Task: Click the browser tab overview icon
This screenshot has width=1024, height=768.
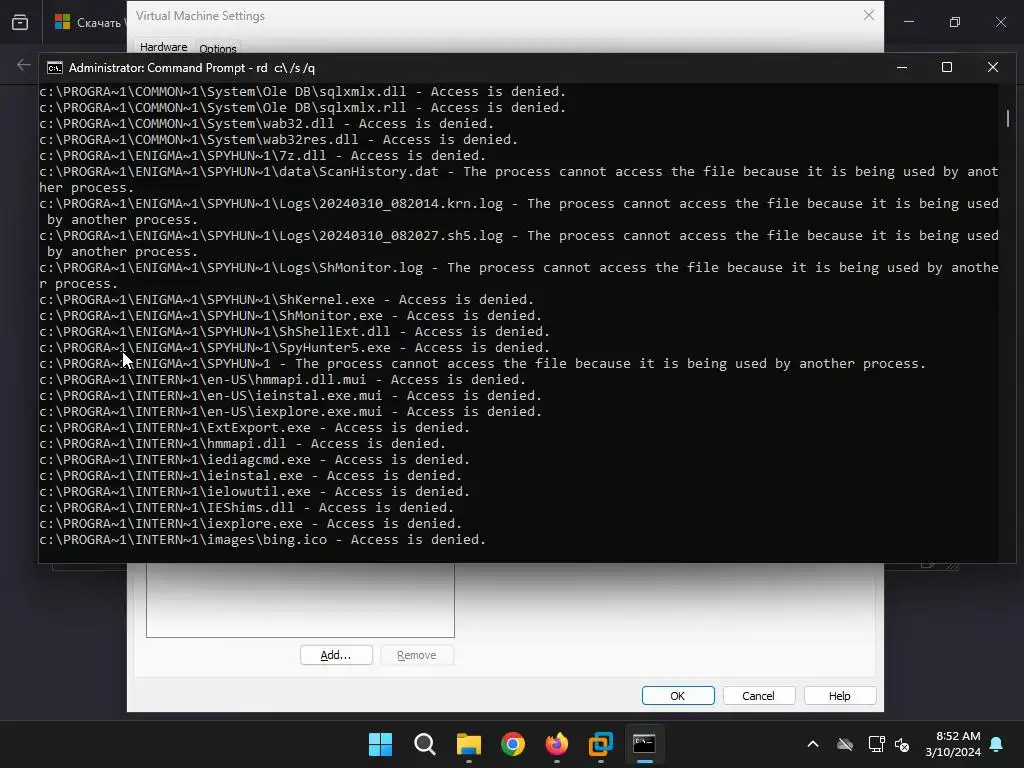Action: [20, 22]
